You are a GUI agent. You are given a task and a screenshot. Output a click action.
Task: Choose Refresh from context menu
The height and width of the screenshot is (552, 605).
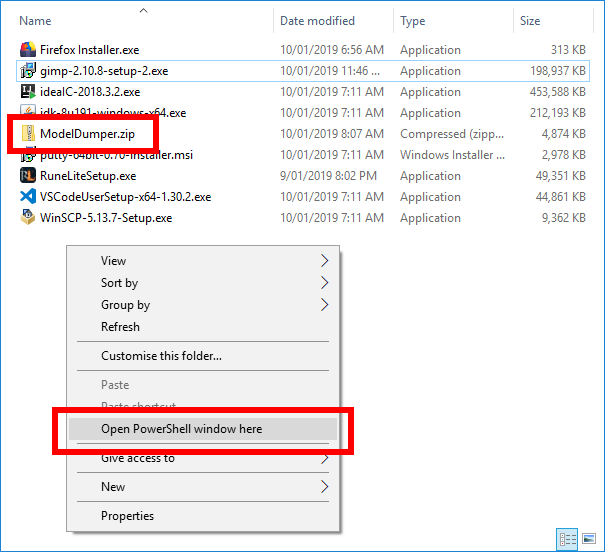point(203,327)
